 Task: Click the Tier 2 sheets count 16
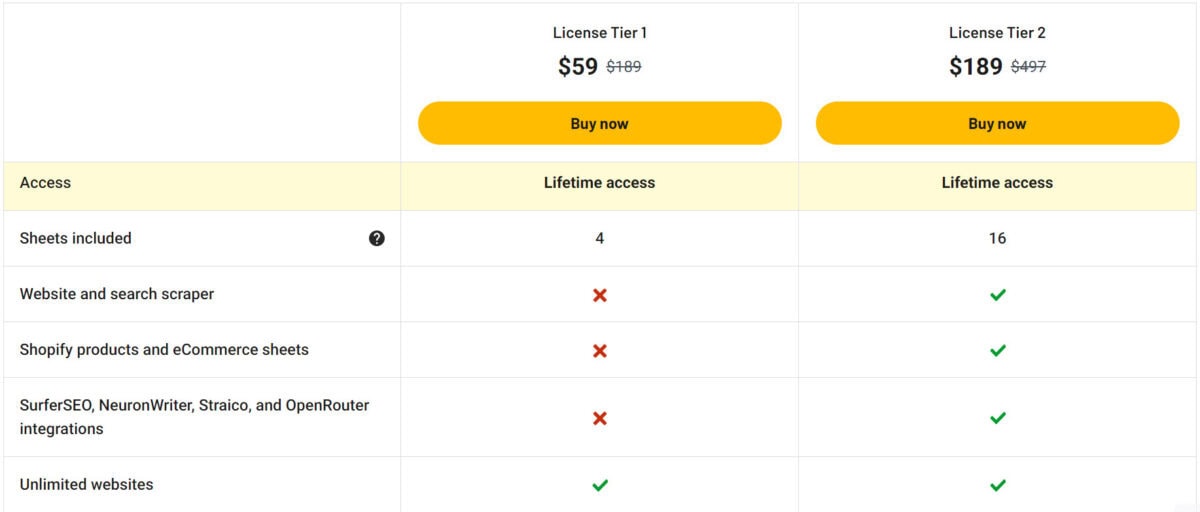[x=998, y=238]
